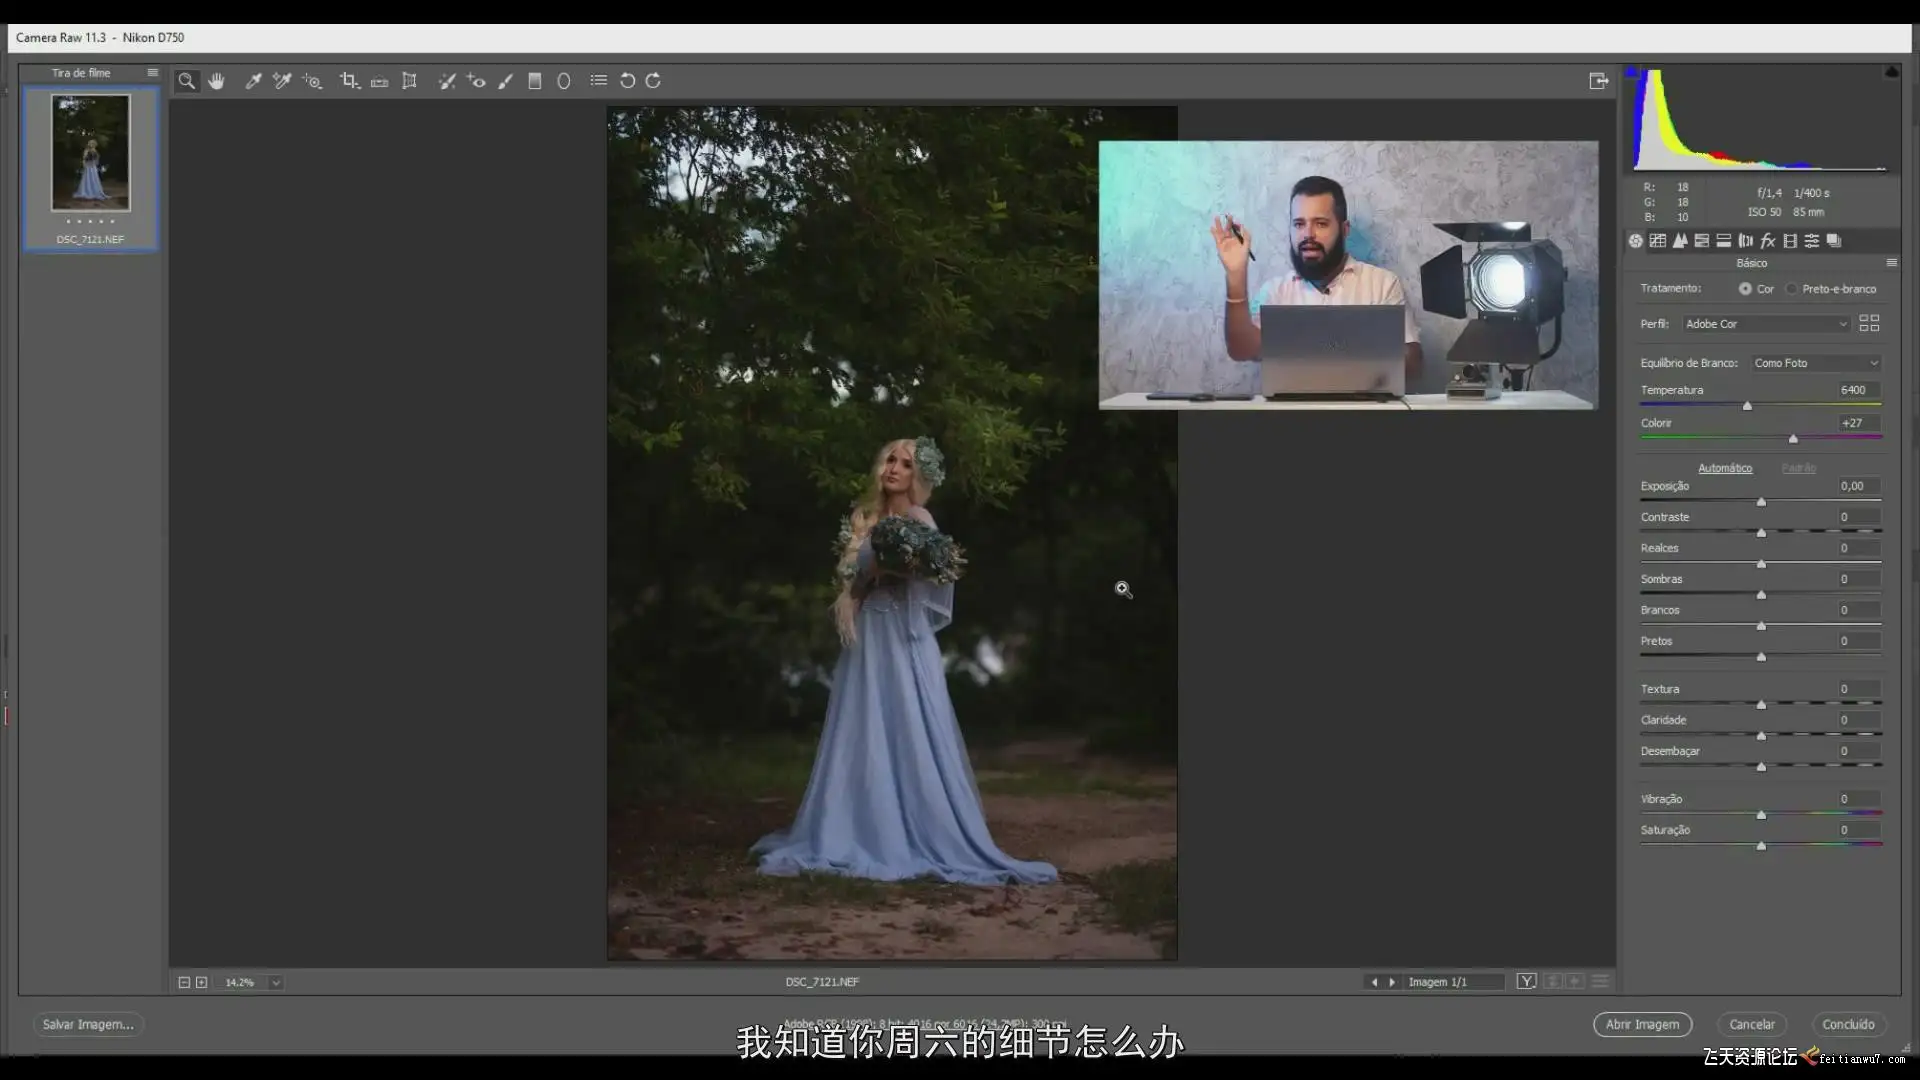Expand the Equilíbrio de Branco dropdown
The image size is (1920, 1080).
tap(1816, 363)
